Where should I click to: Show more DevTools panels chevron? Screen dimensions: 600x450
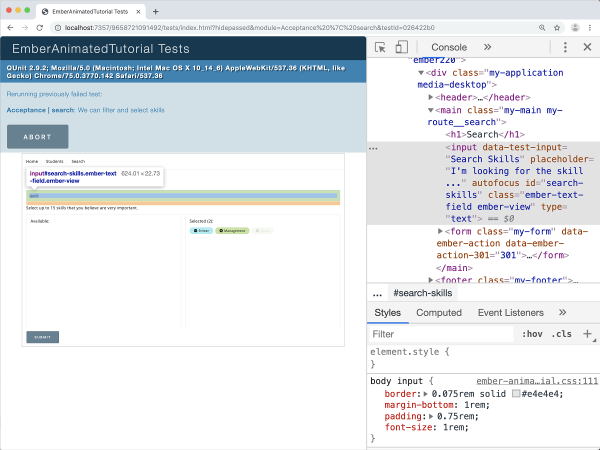487,47
